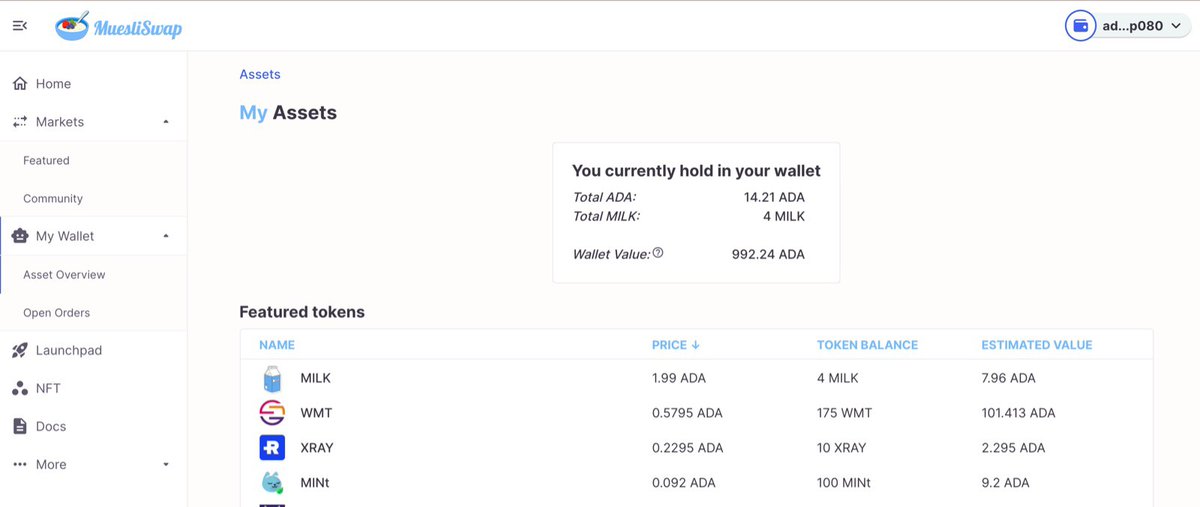
Task: Click the Docs document icon
Action: [20, 426]
